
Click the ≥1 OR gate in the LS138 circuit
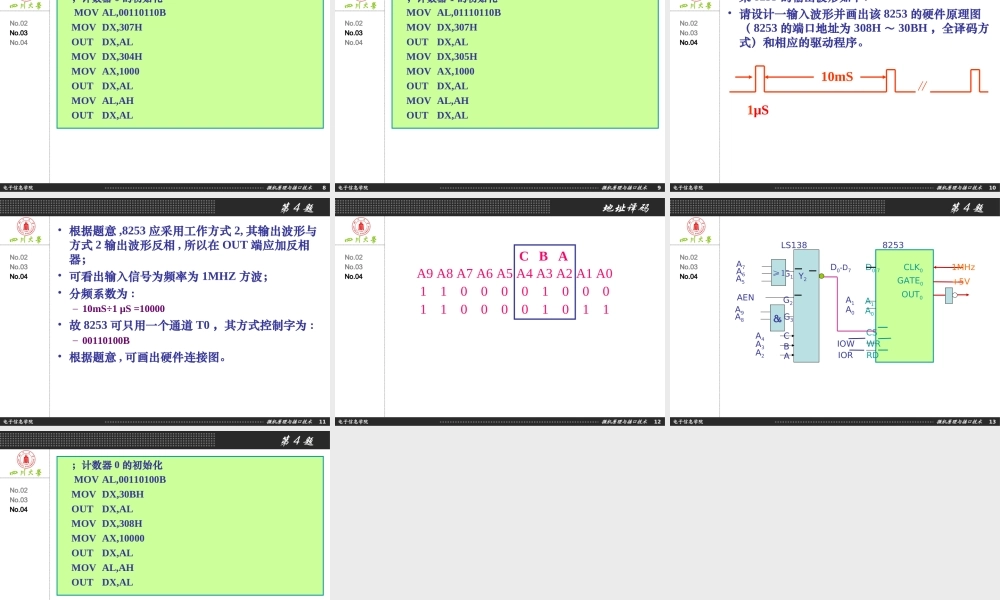pos(779,272)
